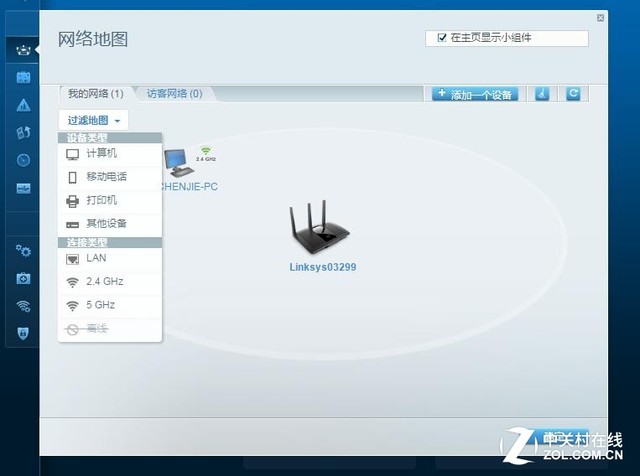Open parental controls warning triangle icon
640x476 pixels.
pyautogui.click(x=23, y=105)
